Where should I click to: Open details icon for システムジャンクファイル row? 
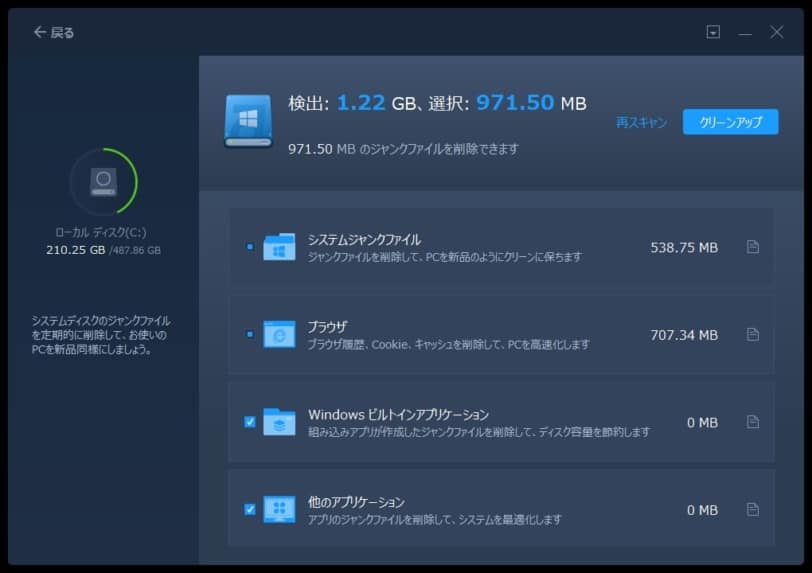point(752,247)
